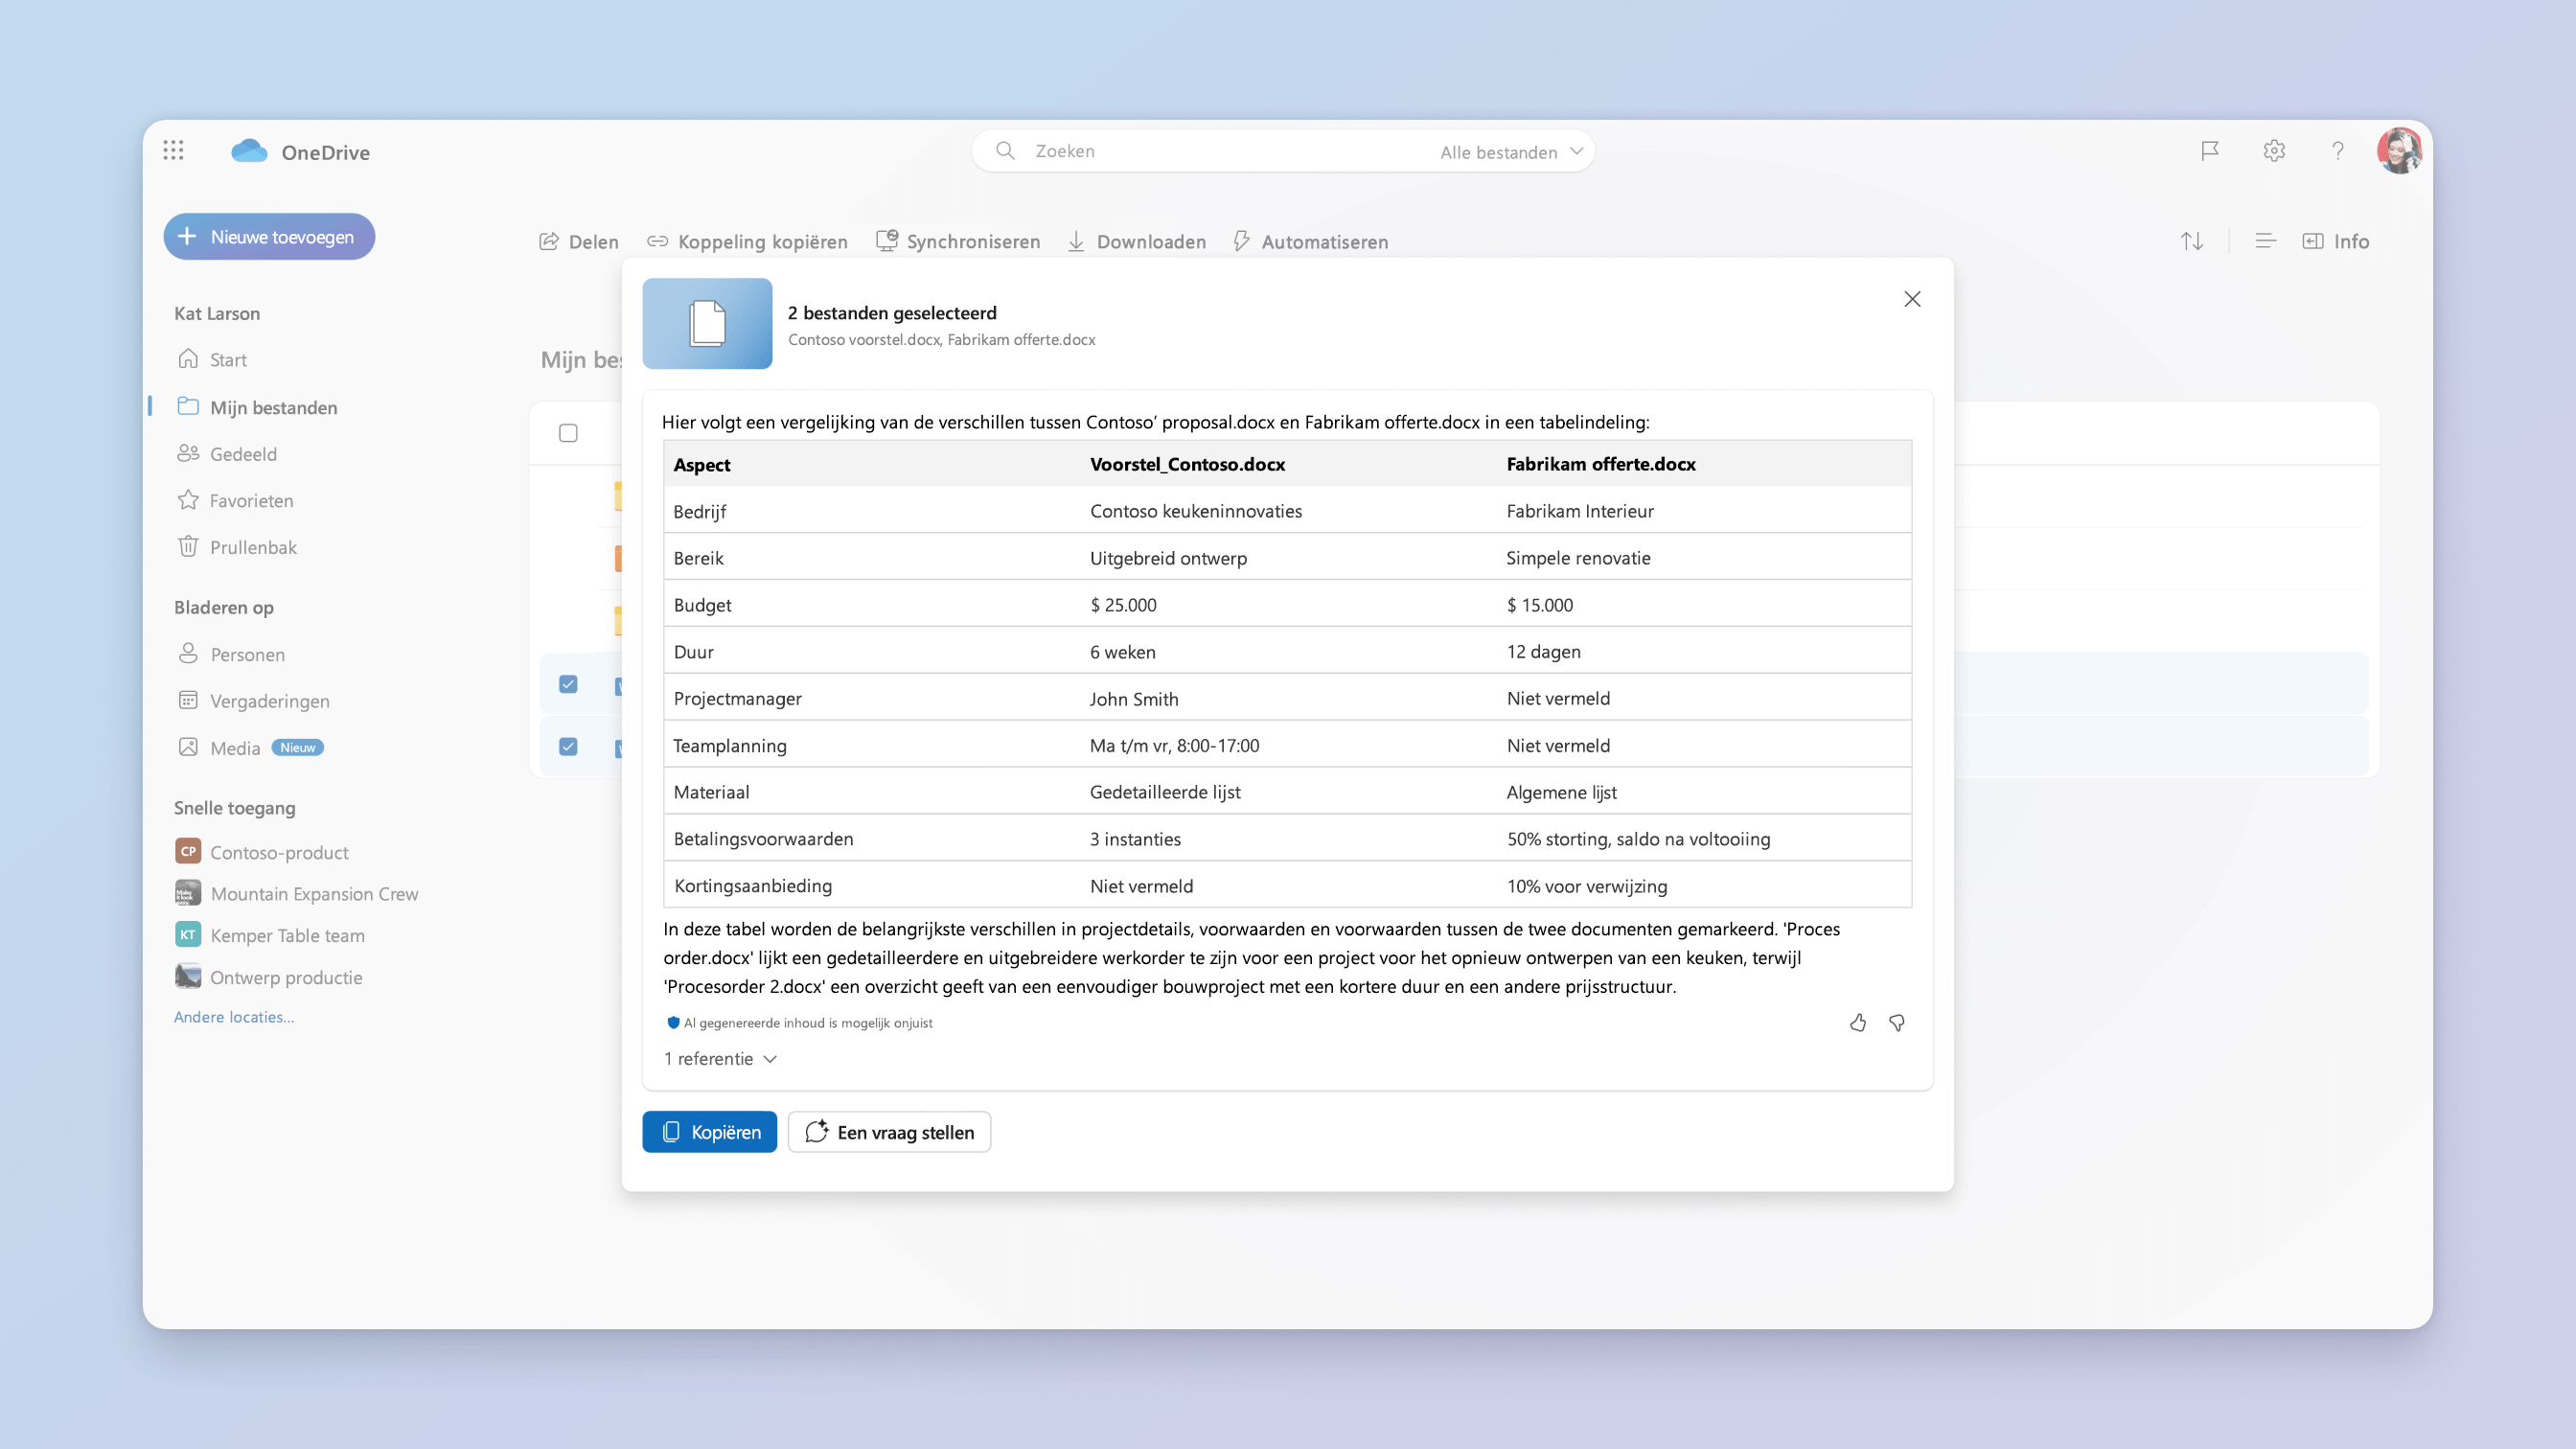
Task: Click the search magnifier icon
Action: [x=1005, y=151]
